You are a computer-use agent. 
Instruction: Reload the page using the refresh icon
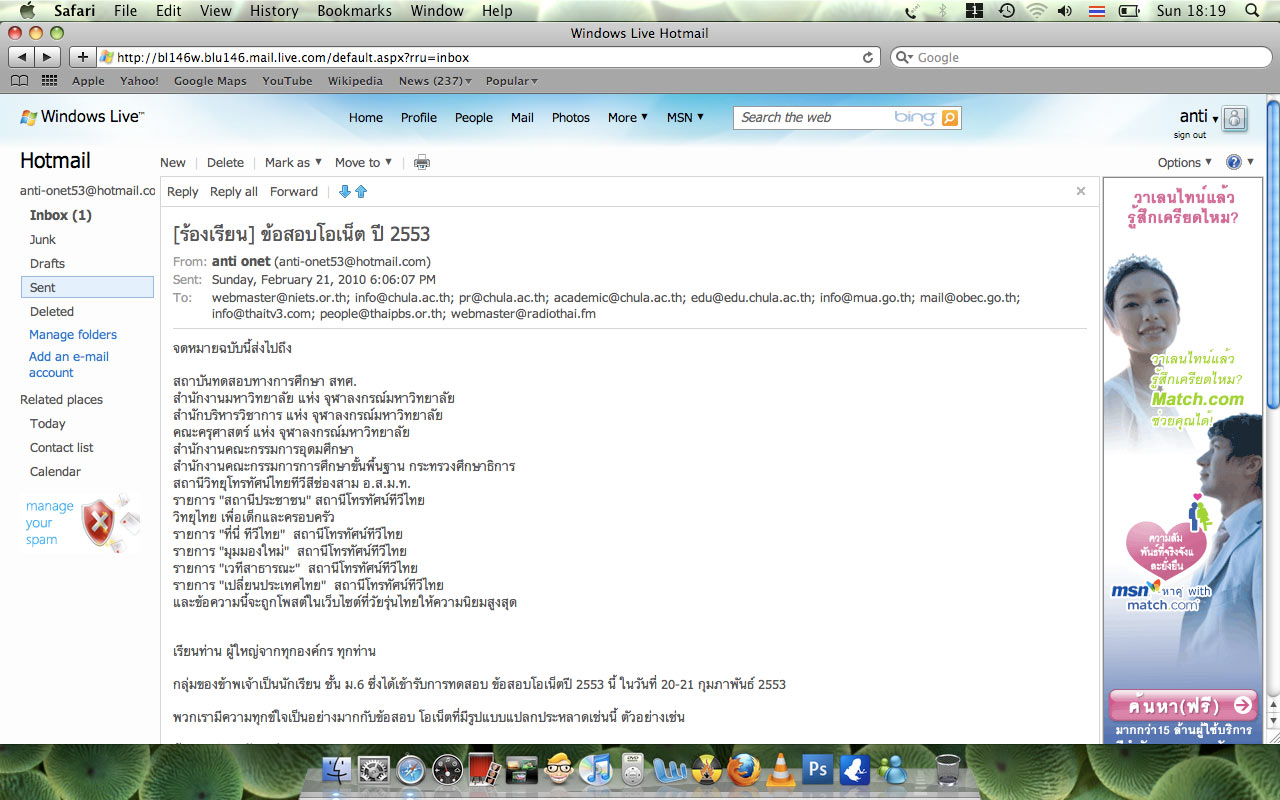click(x=868, y=57)
